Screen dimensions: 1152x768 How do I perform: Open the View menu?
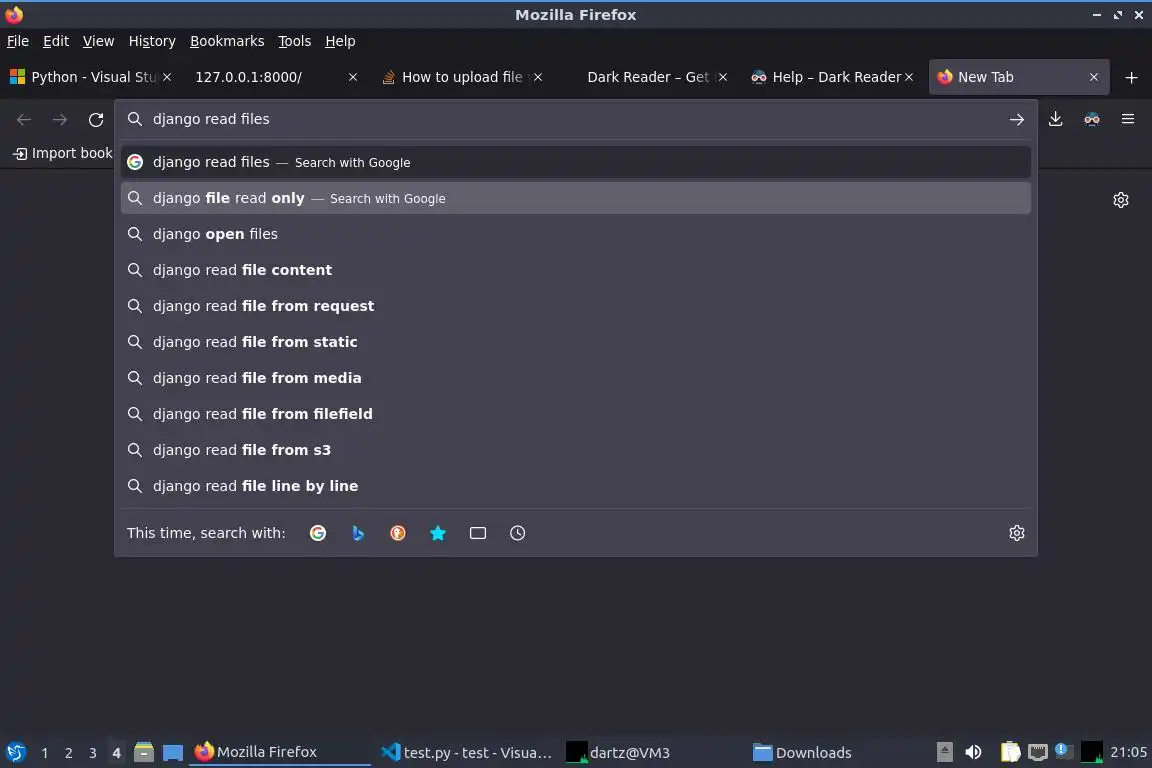click(x=98, y=41)
